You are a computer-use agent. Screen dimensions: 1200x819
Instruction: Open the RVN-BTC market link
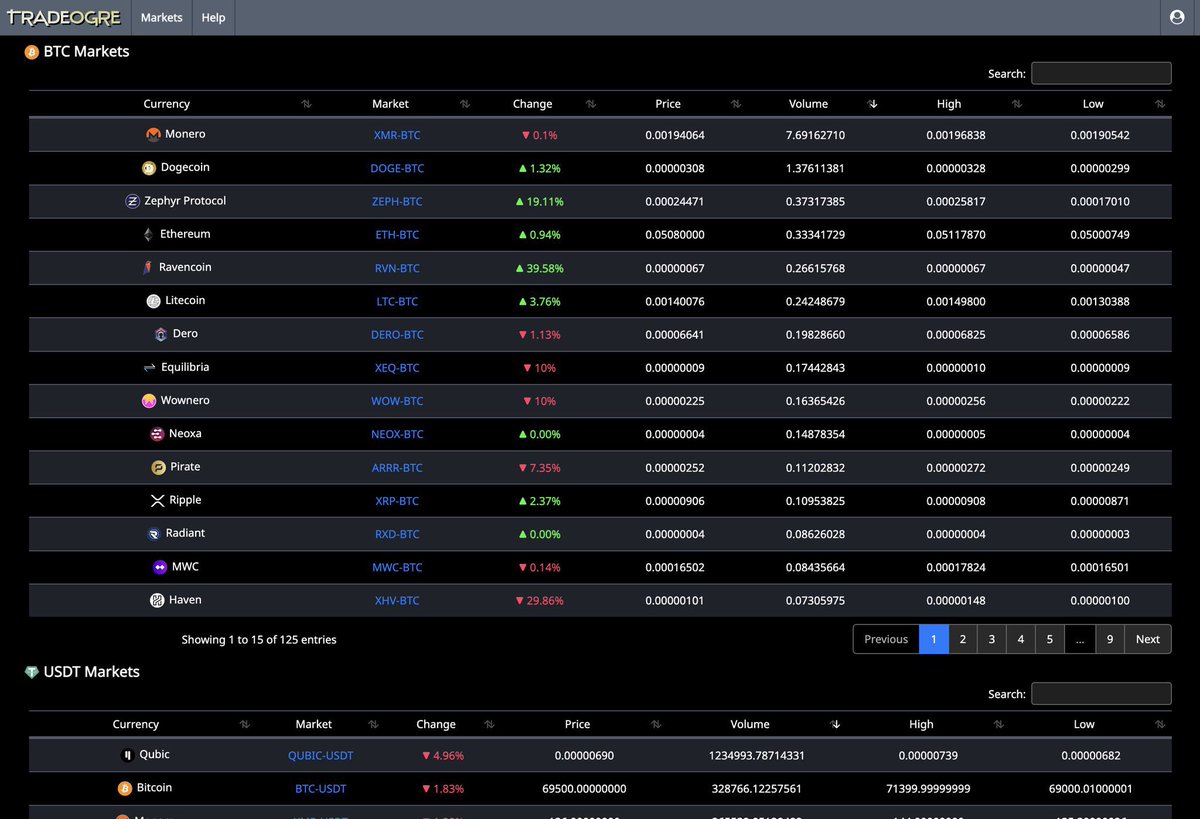coord(397,268)
